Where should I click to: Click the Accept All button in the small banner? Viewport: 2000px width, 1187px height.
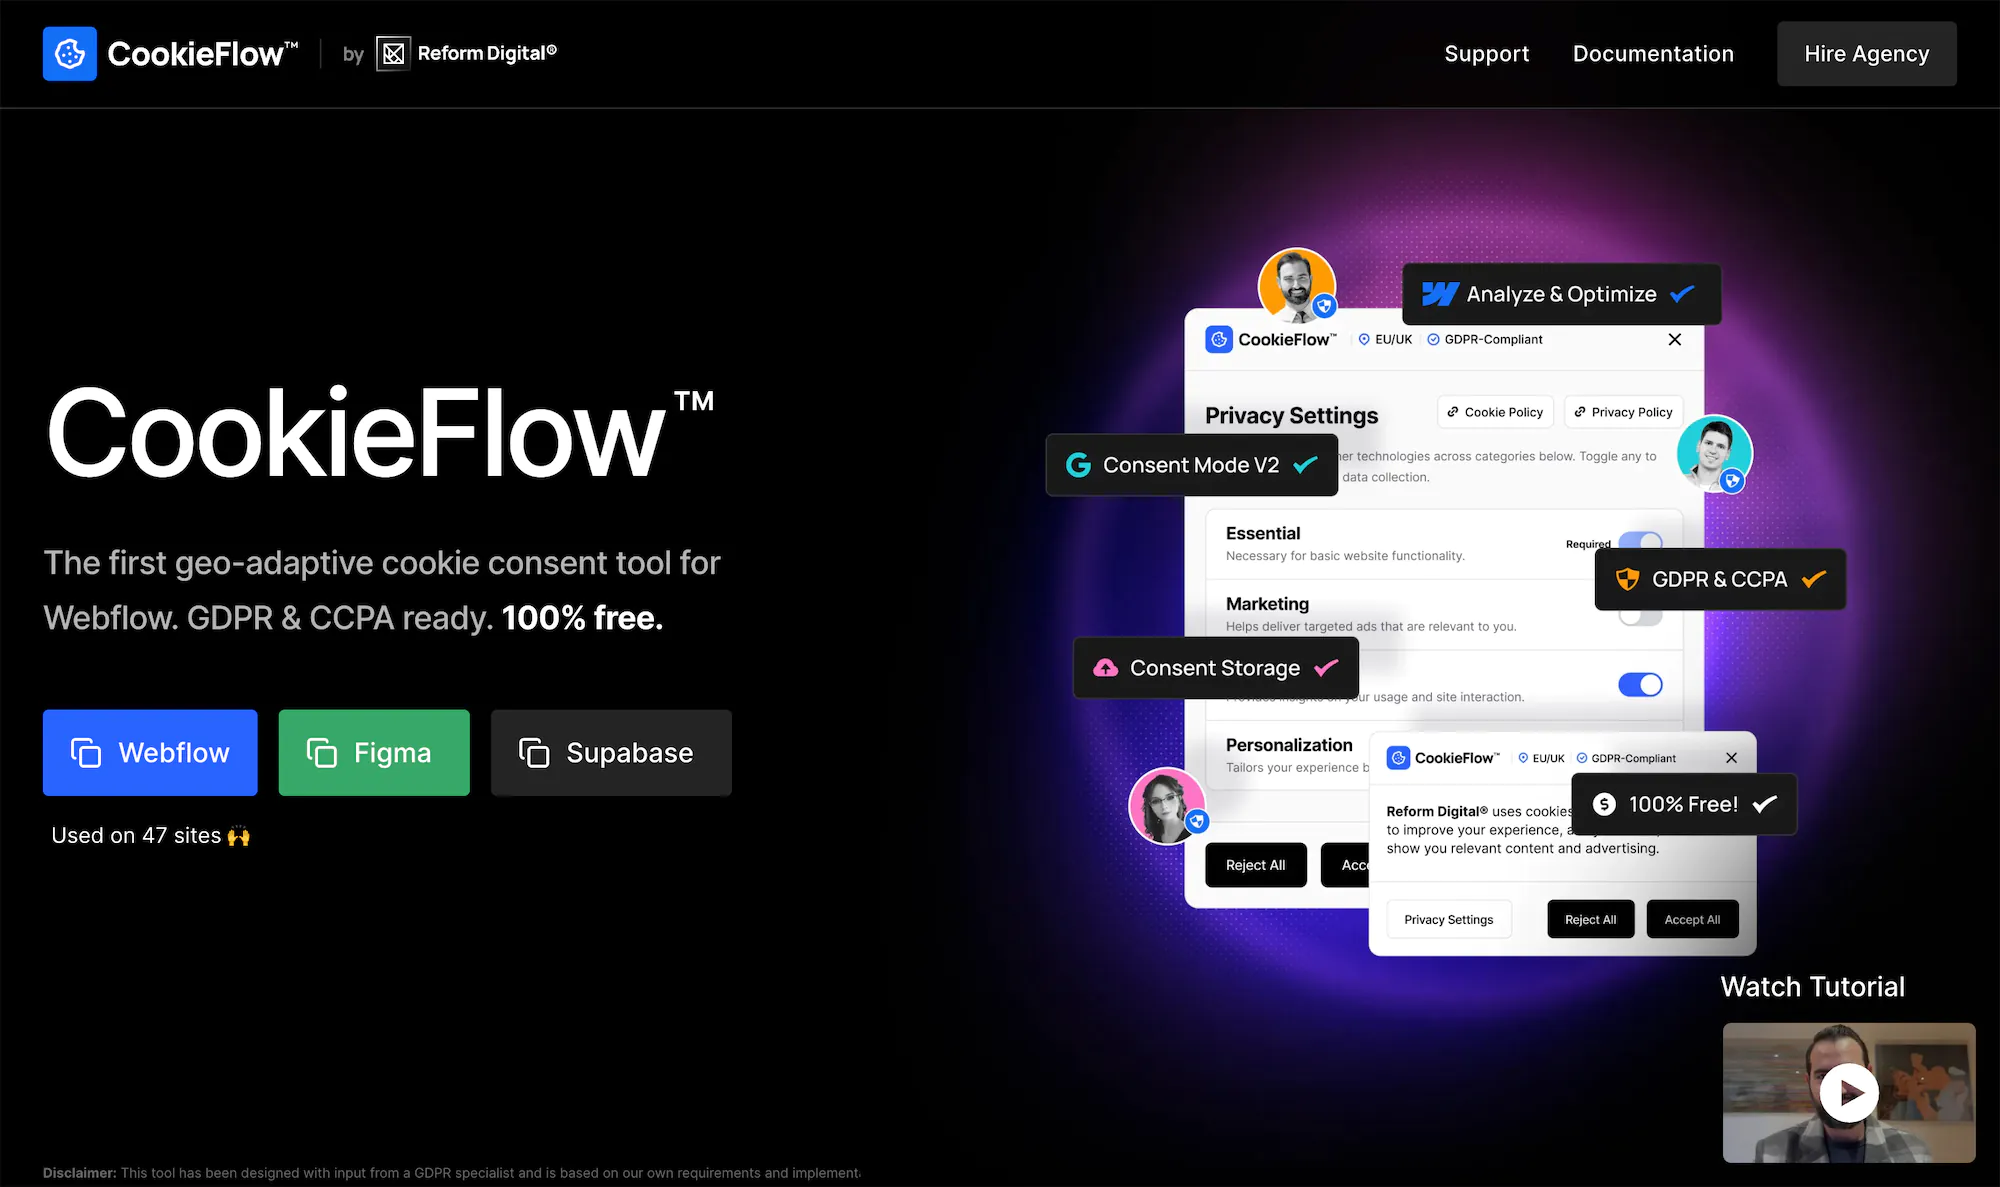(1692, 920)
